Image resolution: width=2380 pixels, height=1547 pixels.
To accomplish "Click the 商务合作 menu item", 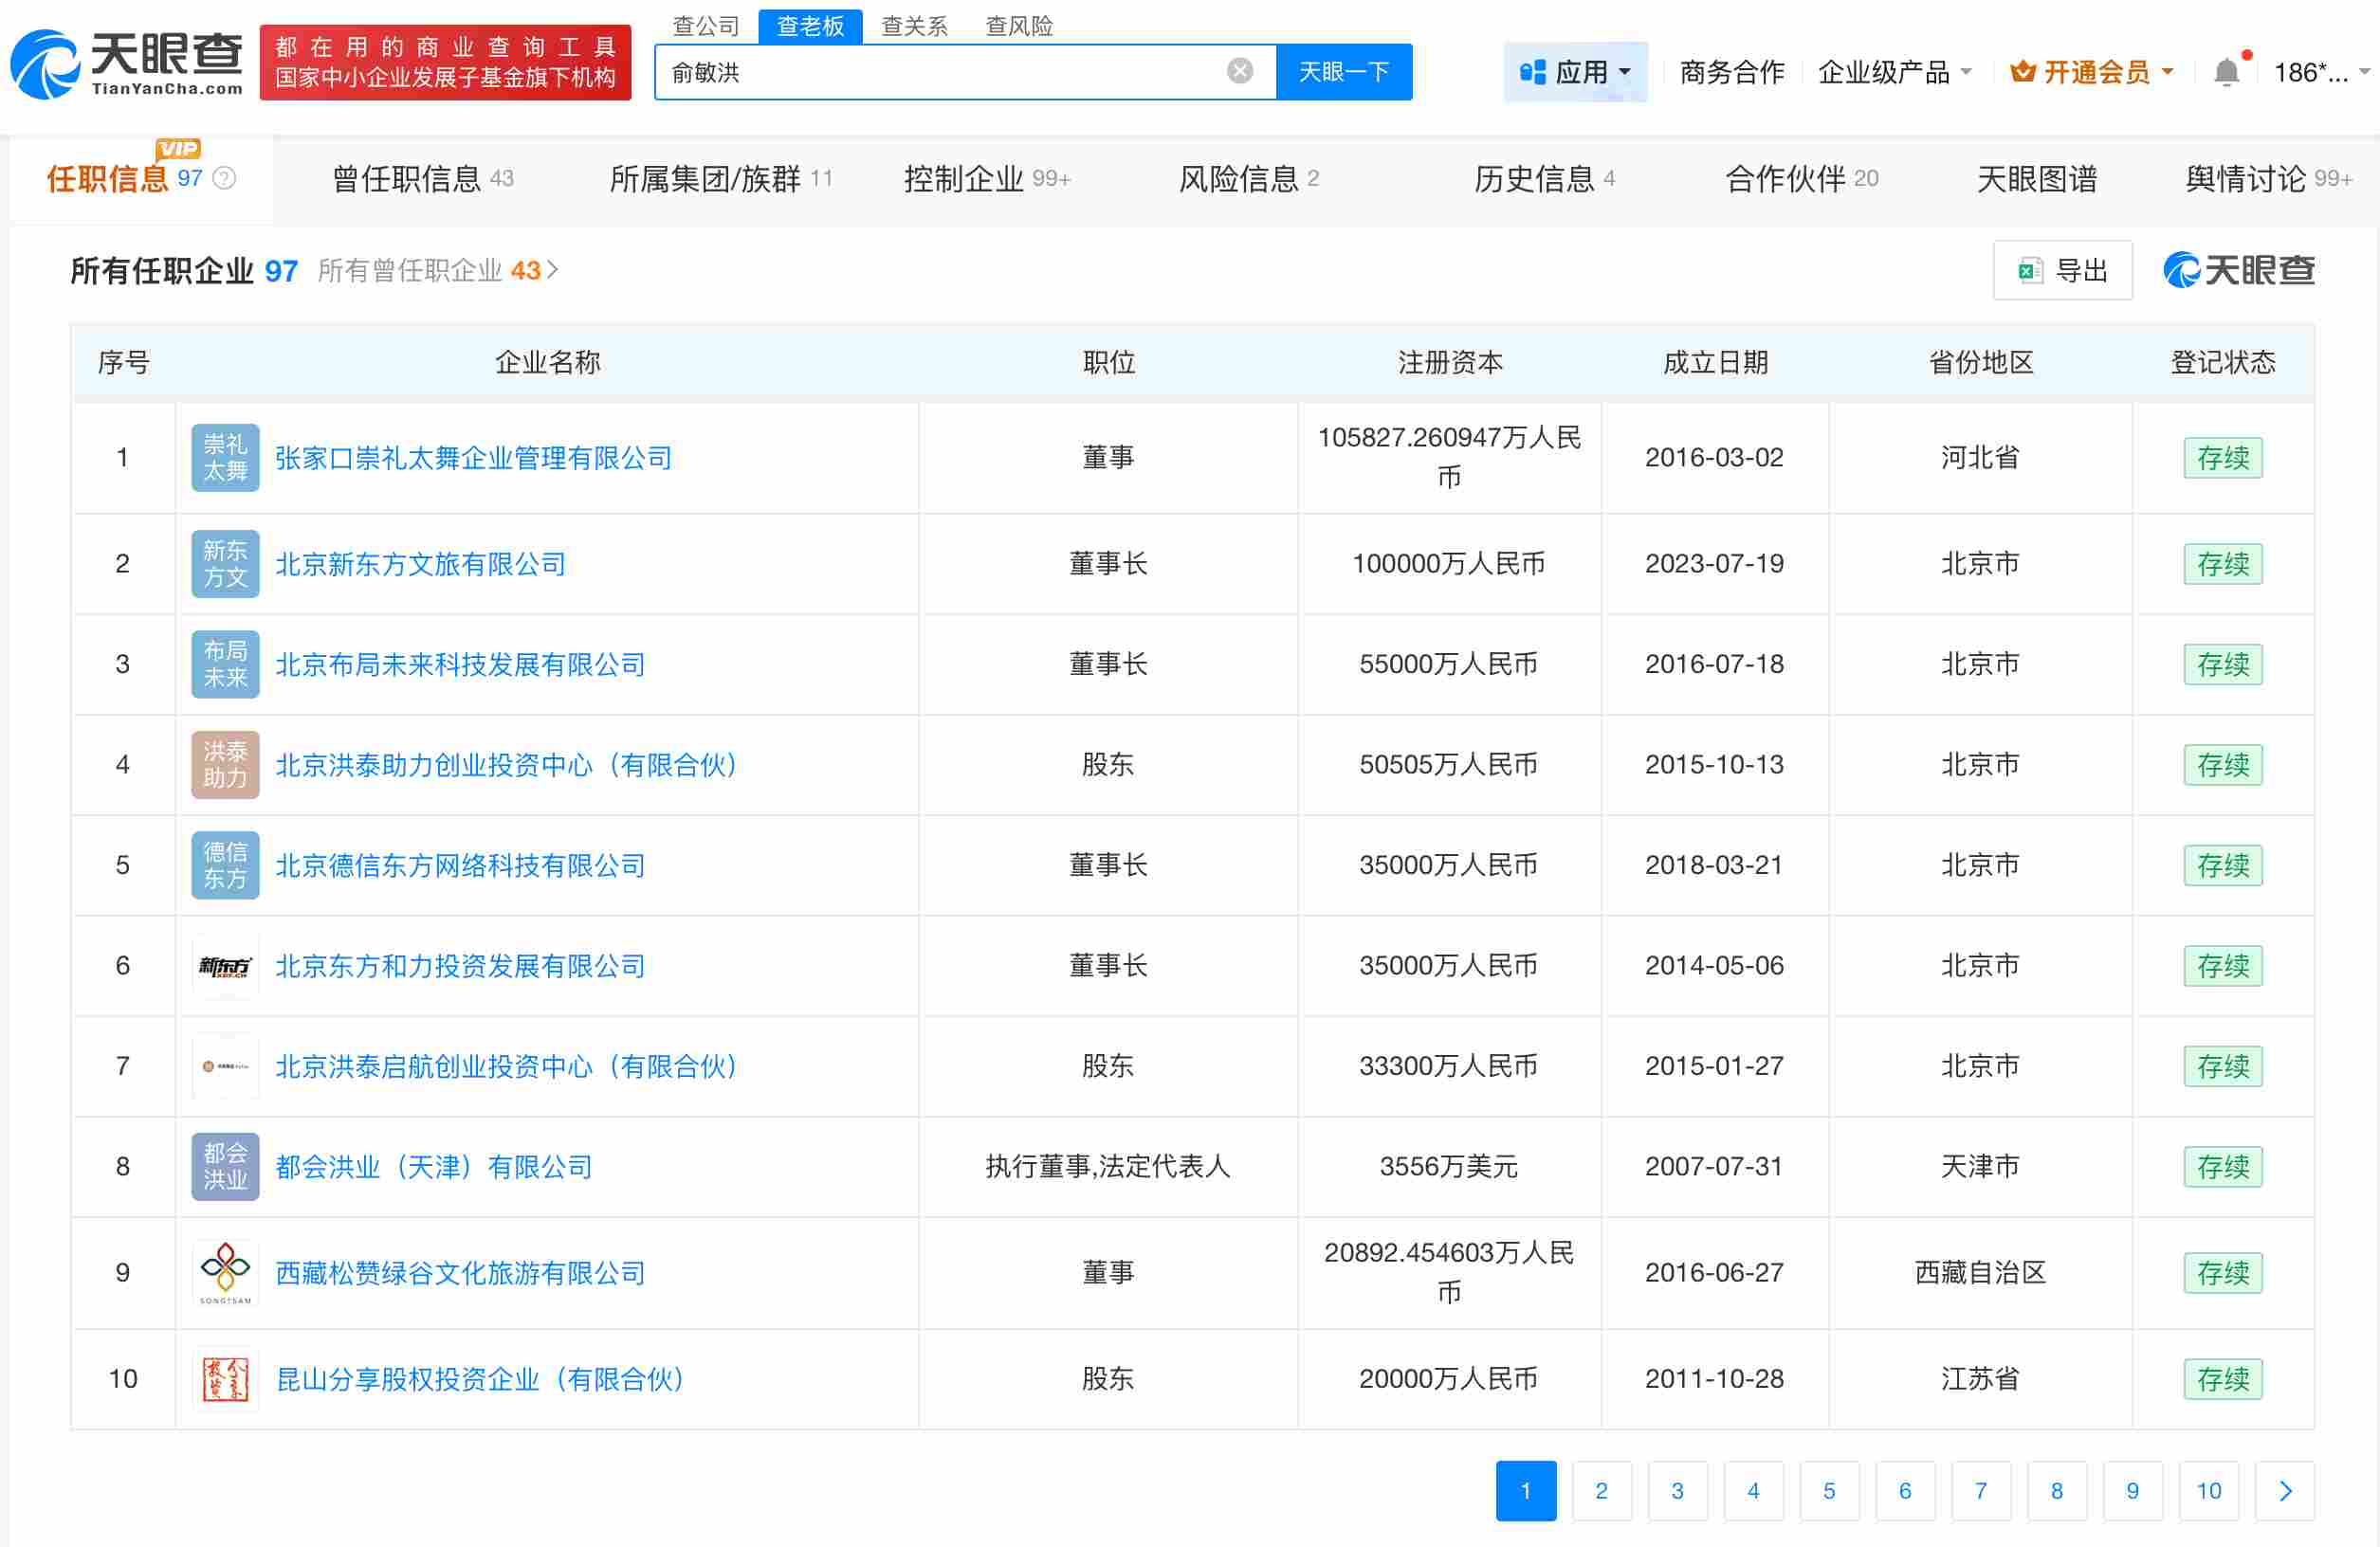I will tap(1731, 71).
